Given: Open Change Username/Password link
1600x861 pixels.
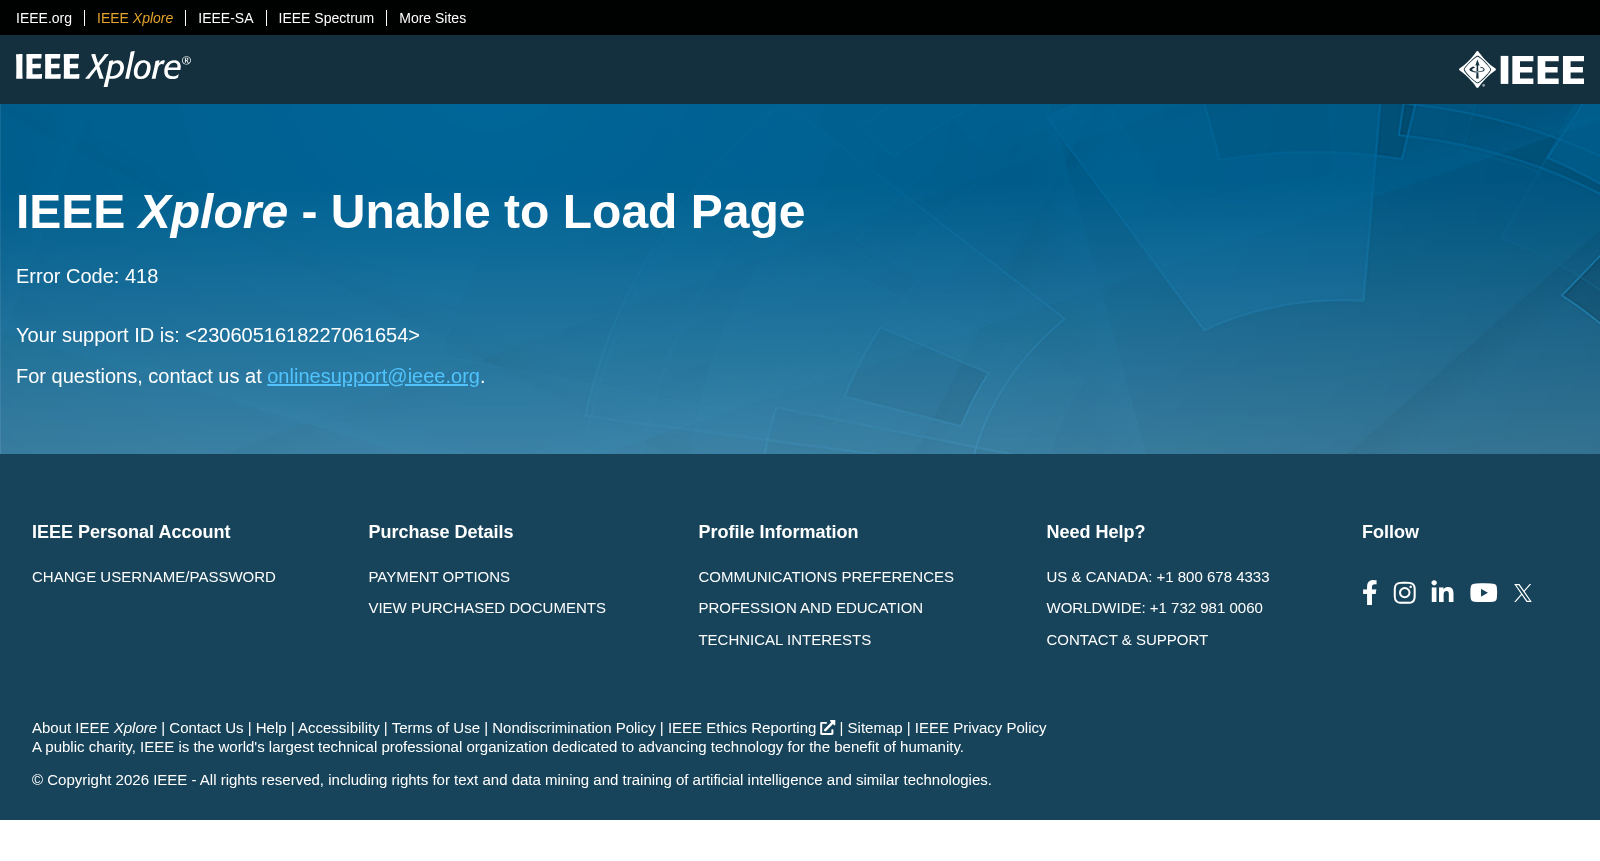Looking at the screenshot, I should pyautogui.click(x=154, y=577).
